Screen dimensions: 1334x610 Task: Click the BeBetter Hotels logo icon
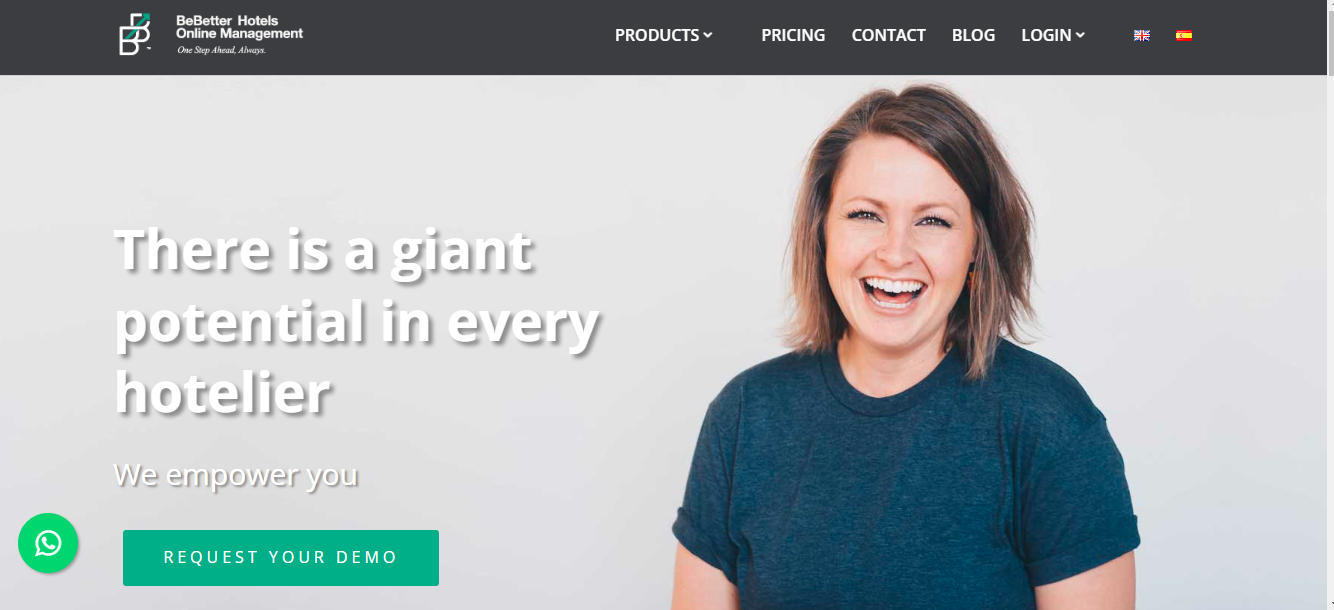[x=135, y=34]
